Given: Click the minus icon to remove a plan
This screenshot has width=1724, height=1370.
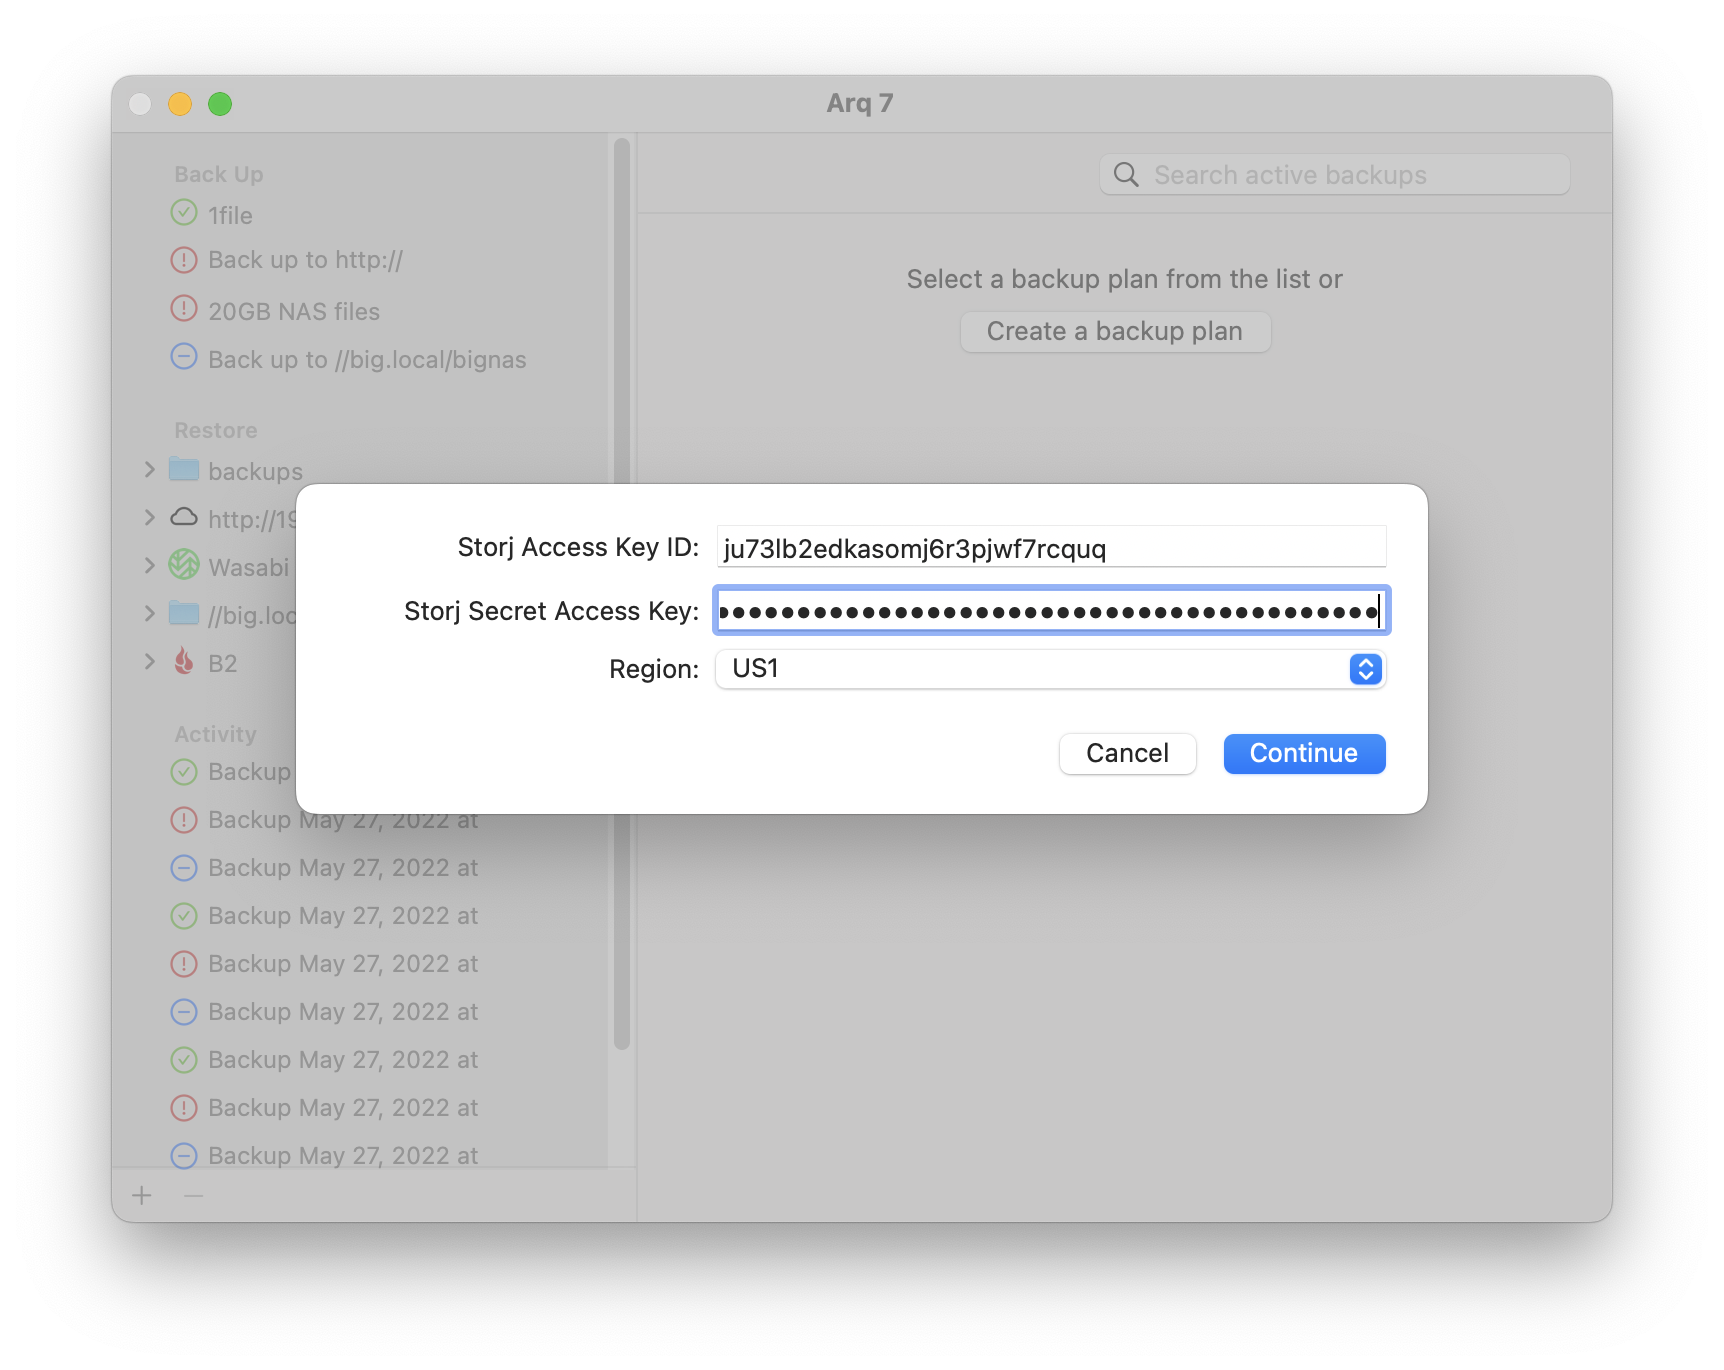Looking at the screenshot, I should point(194,1195).
